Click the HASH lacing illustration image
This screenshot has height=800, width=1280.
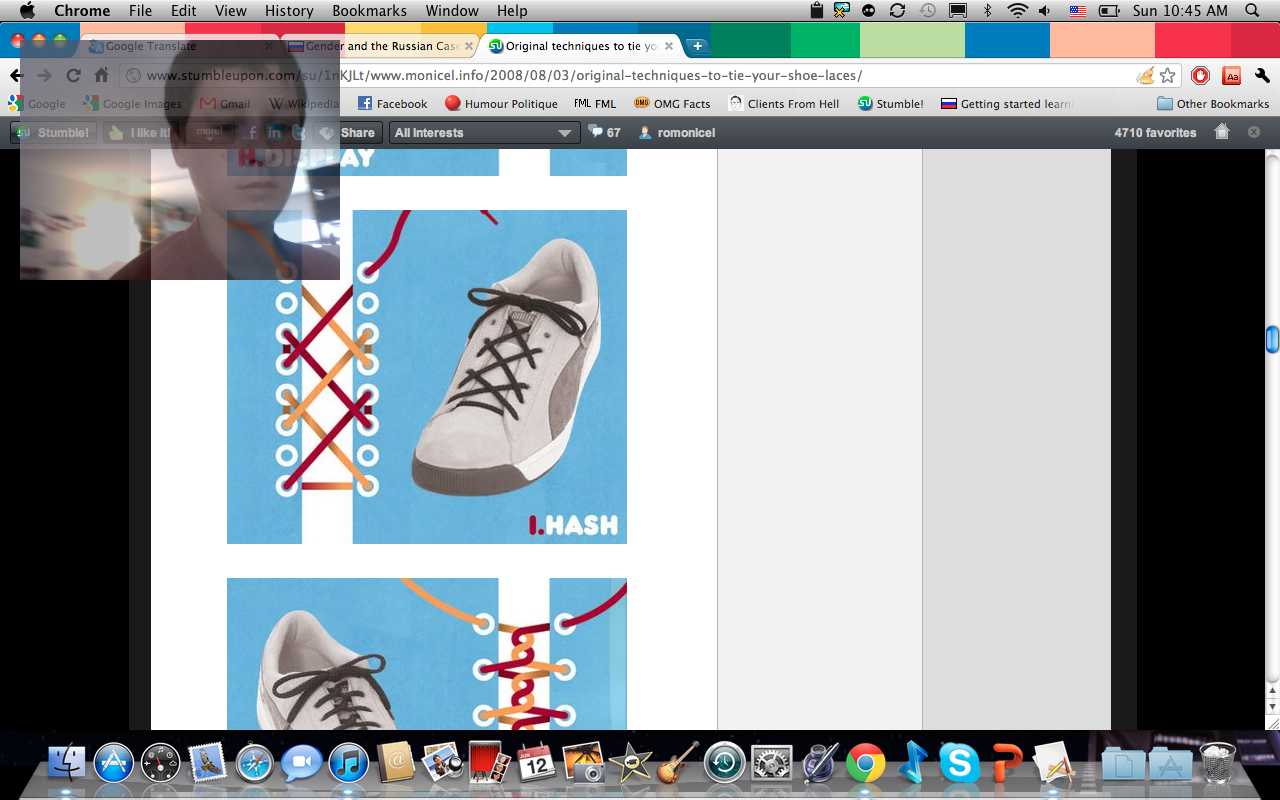click(x=427, y=377)
